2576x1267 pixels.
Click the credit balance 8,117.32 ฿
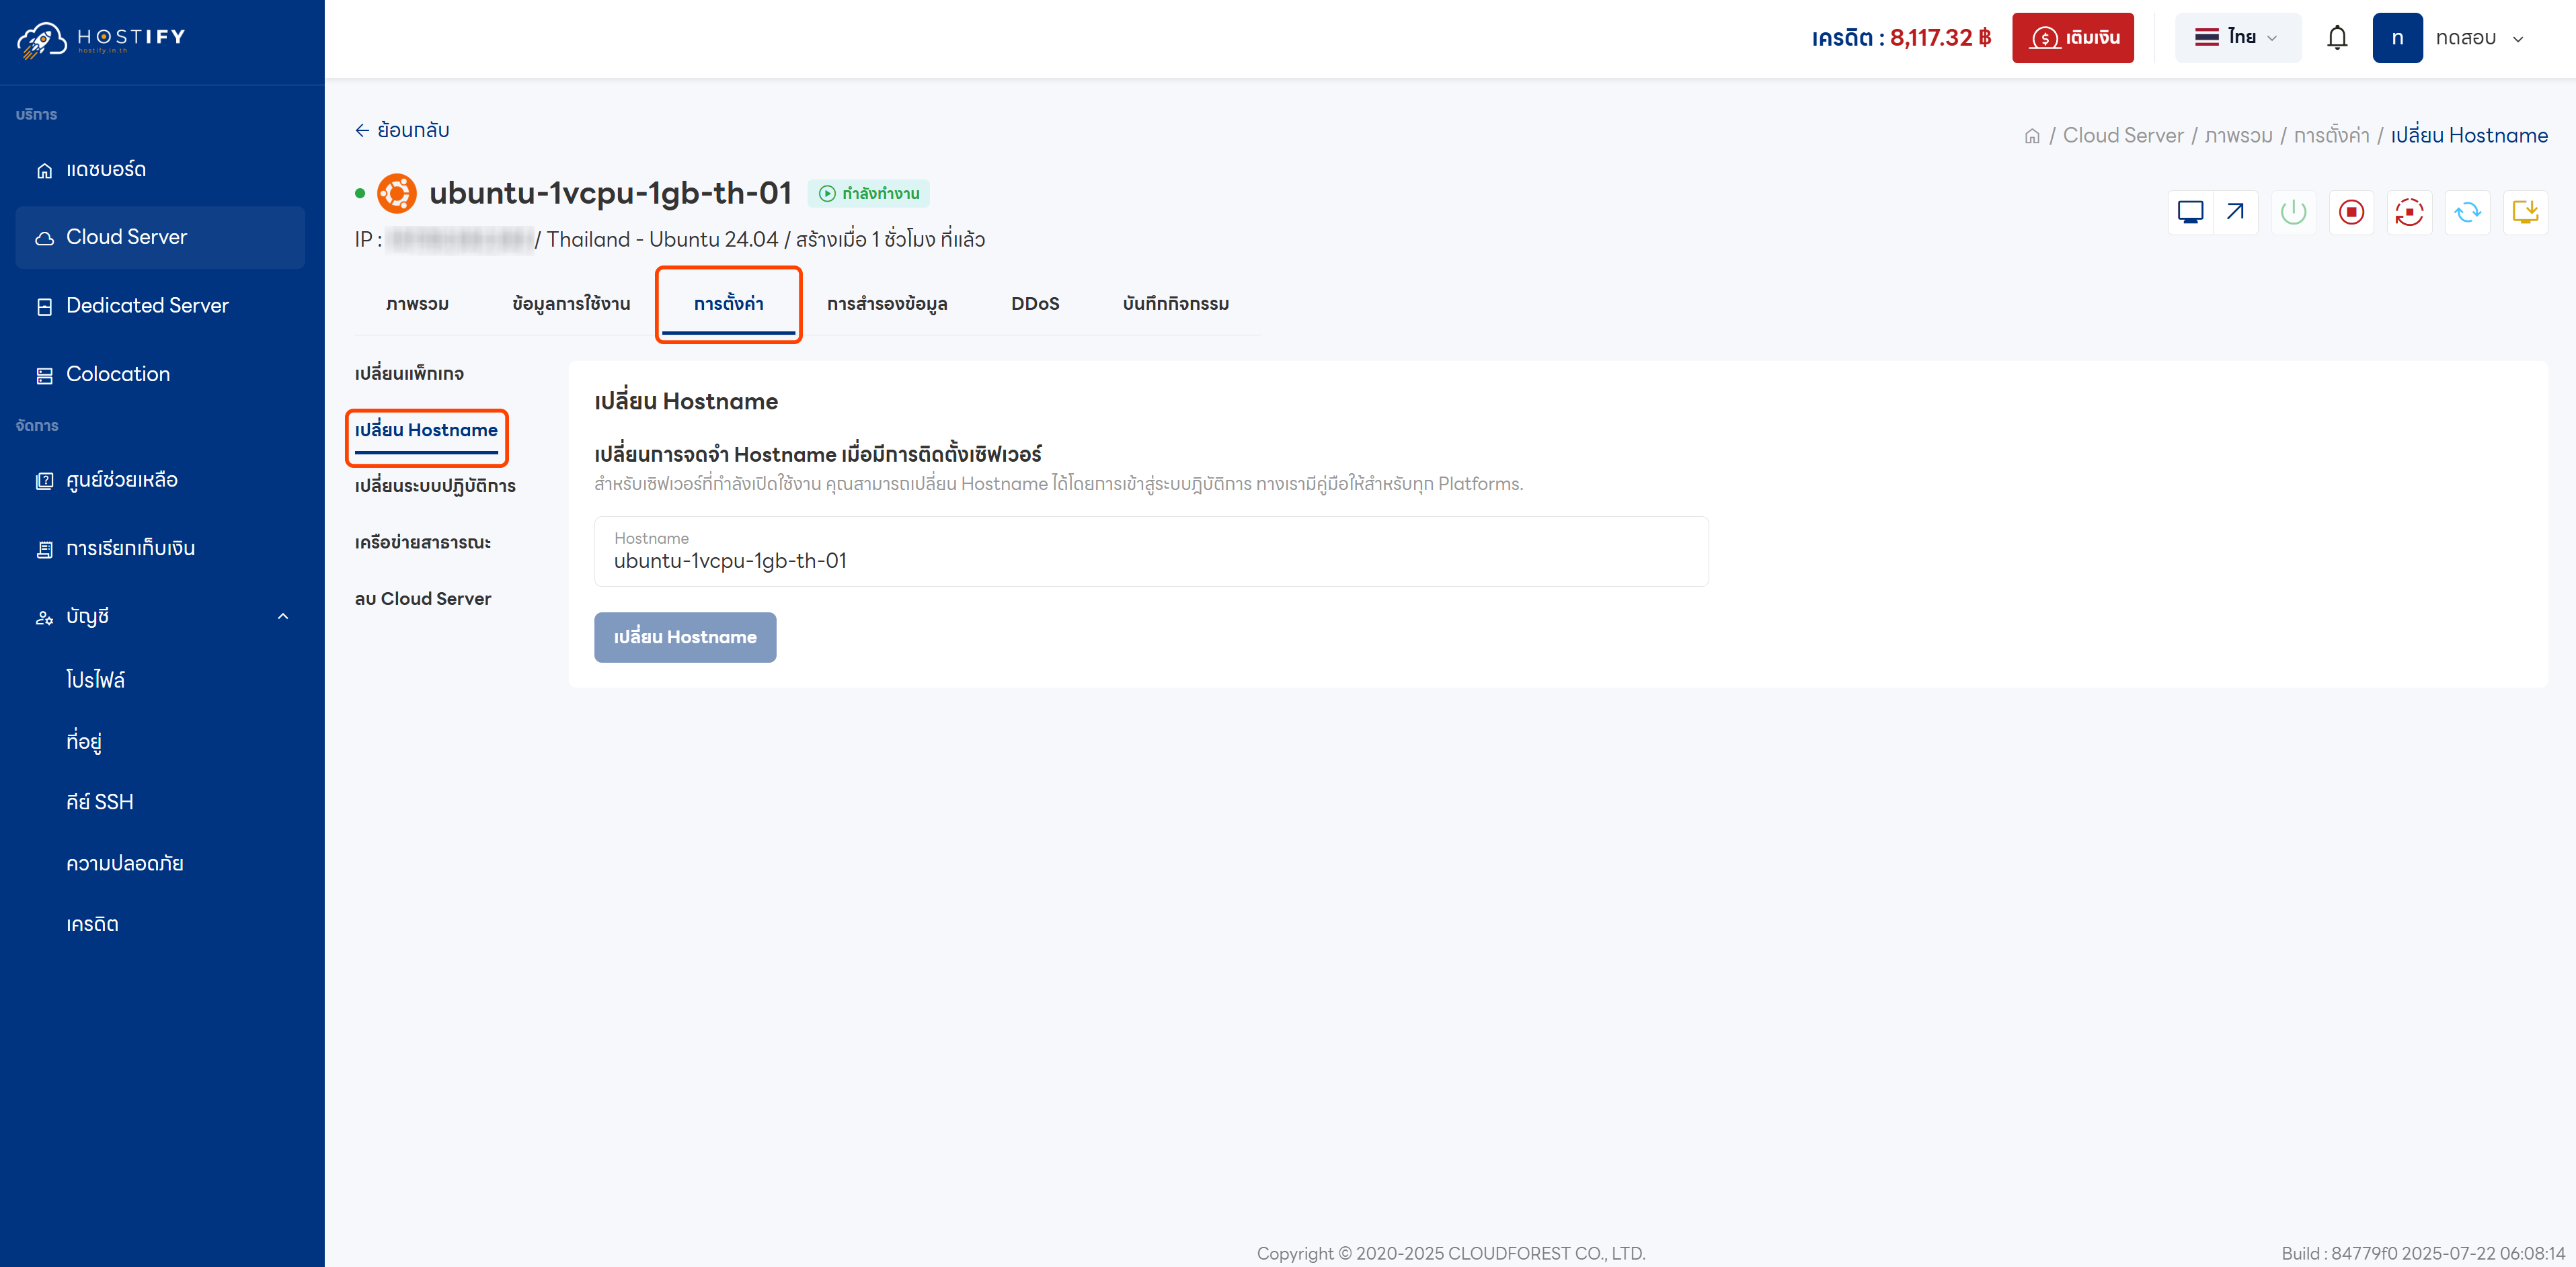(1940, 38)
